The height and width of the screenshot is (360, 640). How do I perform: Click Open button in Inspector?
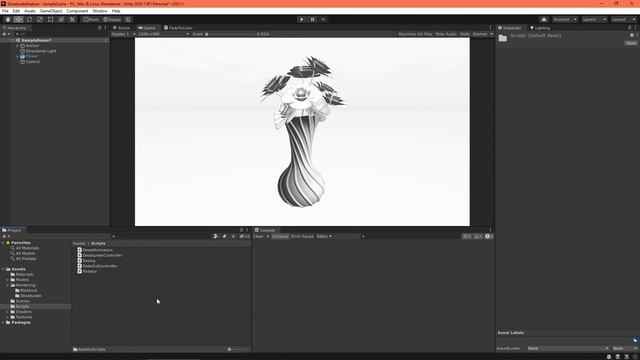[631, 43]
